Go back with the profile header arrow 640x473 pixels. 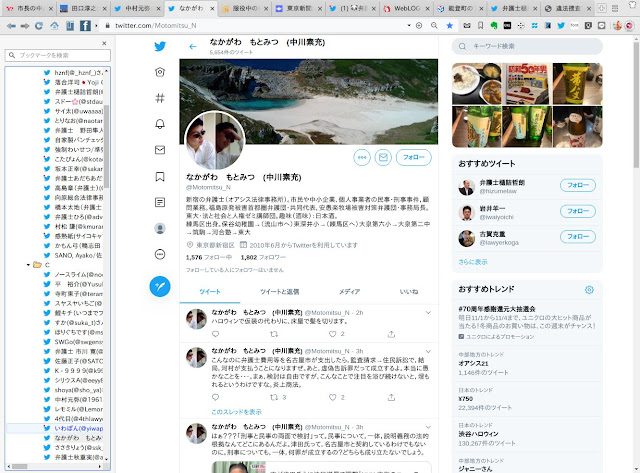193,47
